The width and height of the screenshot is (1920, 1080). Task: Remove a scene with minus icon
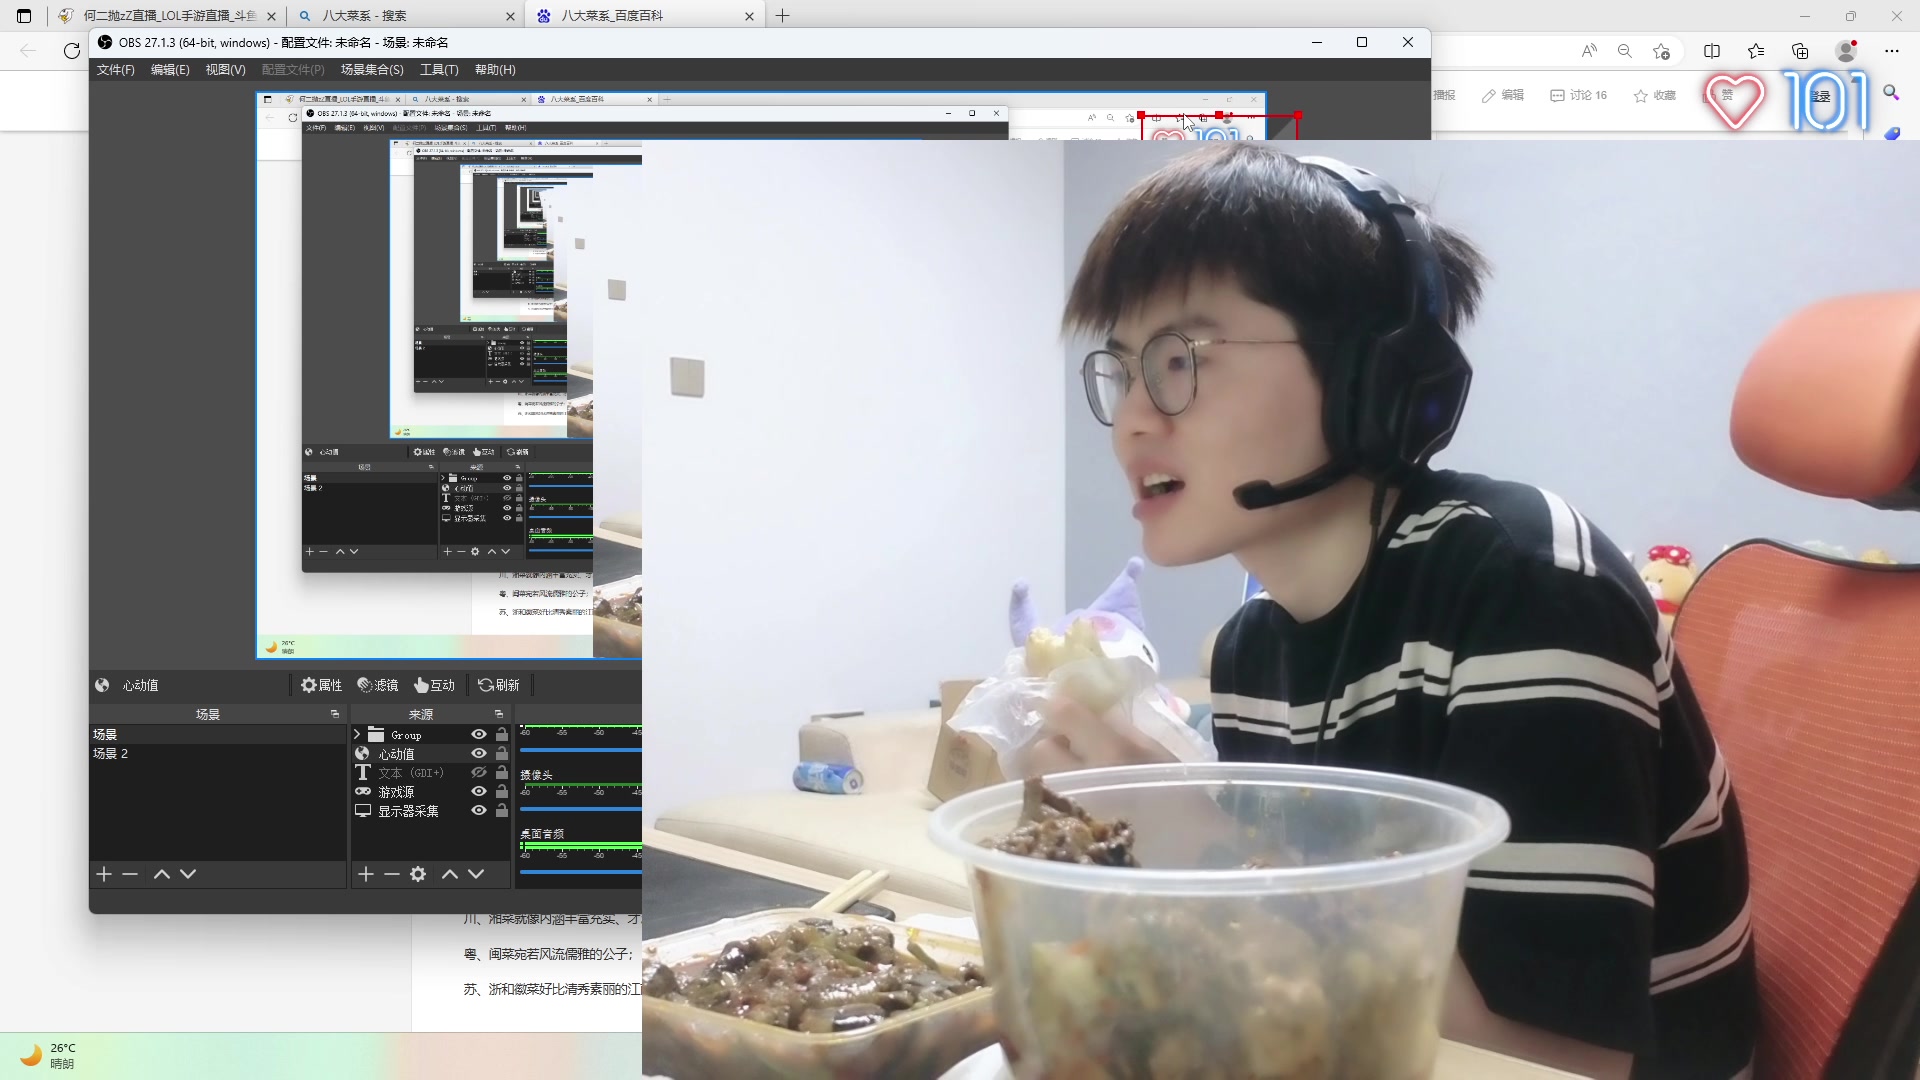[130, 873]
